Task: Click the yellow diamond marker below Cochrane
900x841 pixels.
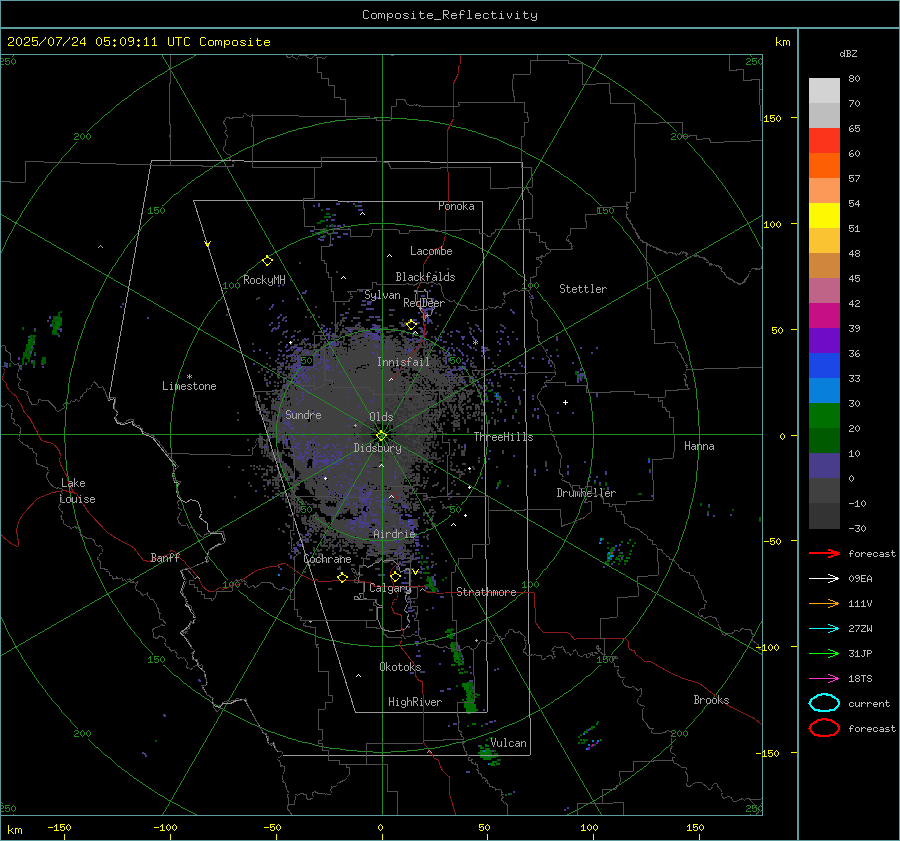Action: pos(343,577)
